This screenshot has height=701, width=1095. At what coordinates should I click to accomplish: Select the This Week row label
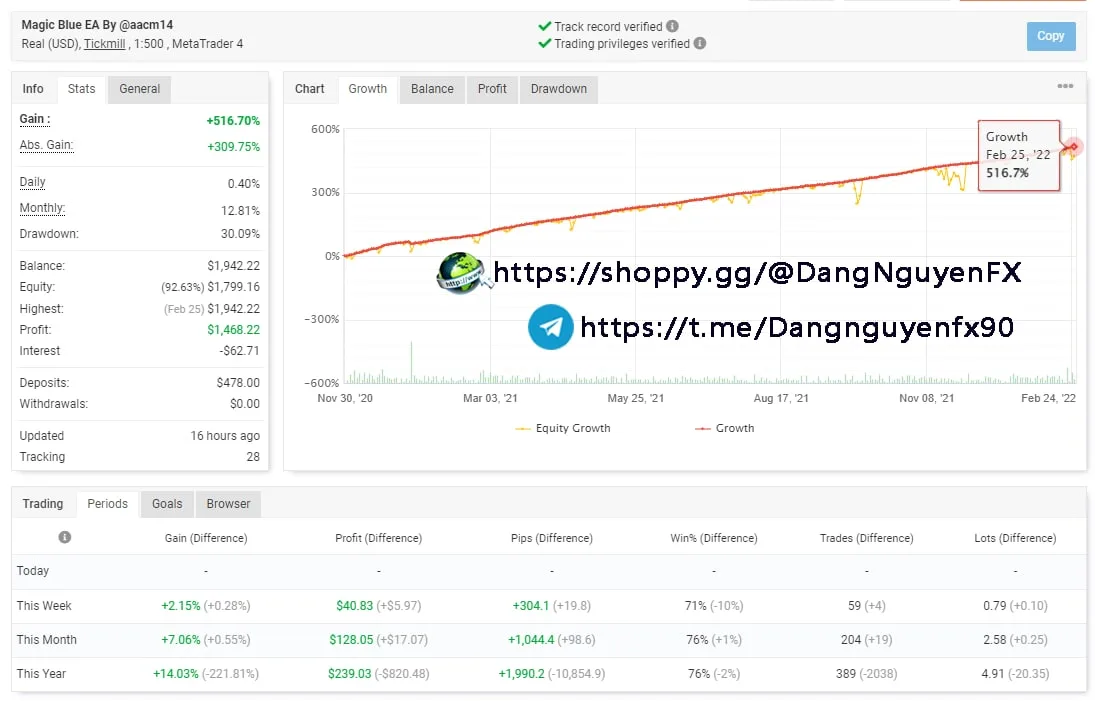click(44, 605)
